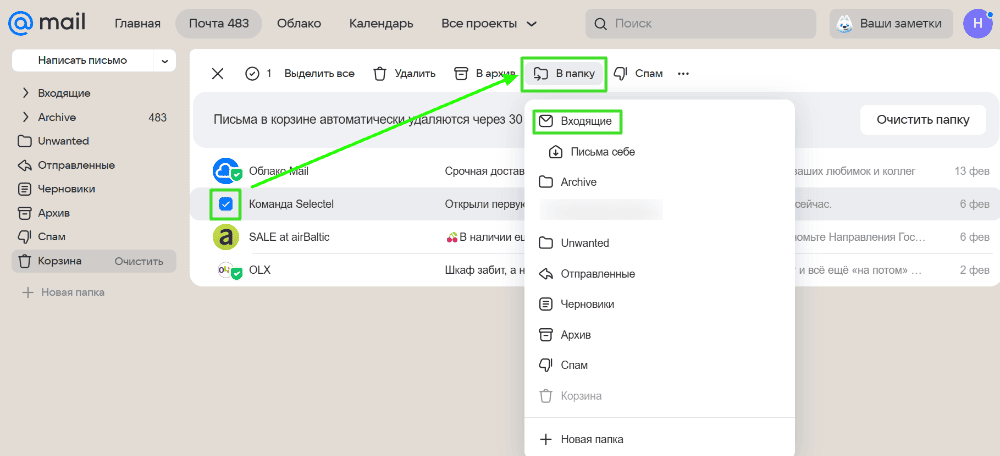Open Ваши заметки button
The image size is (1000, 456).
[x=891, y=24]
